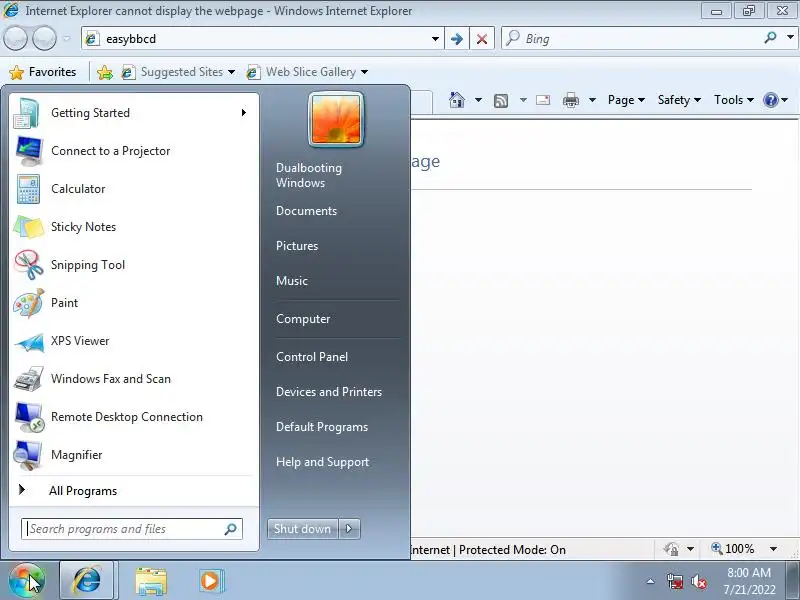Open Documents from the Start menu
The height and width of the screenshot is (600, 800).
tap(307, 211)
